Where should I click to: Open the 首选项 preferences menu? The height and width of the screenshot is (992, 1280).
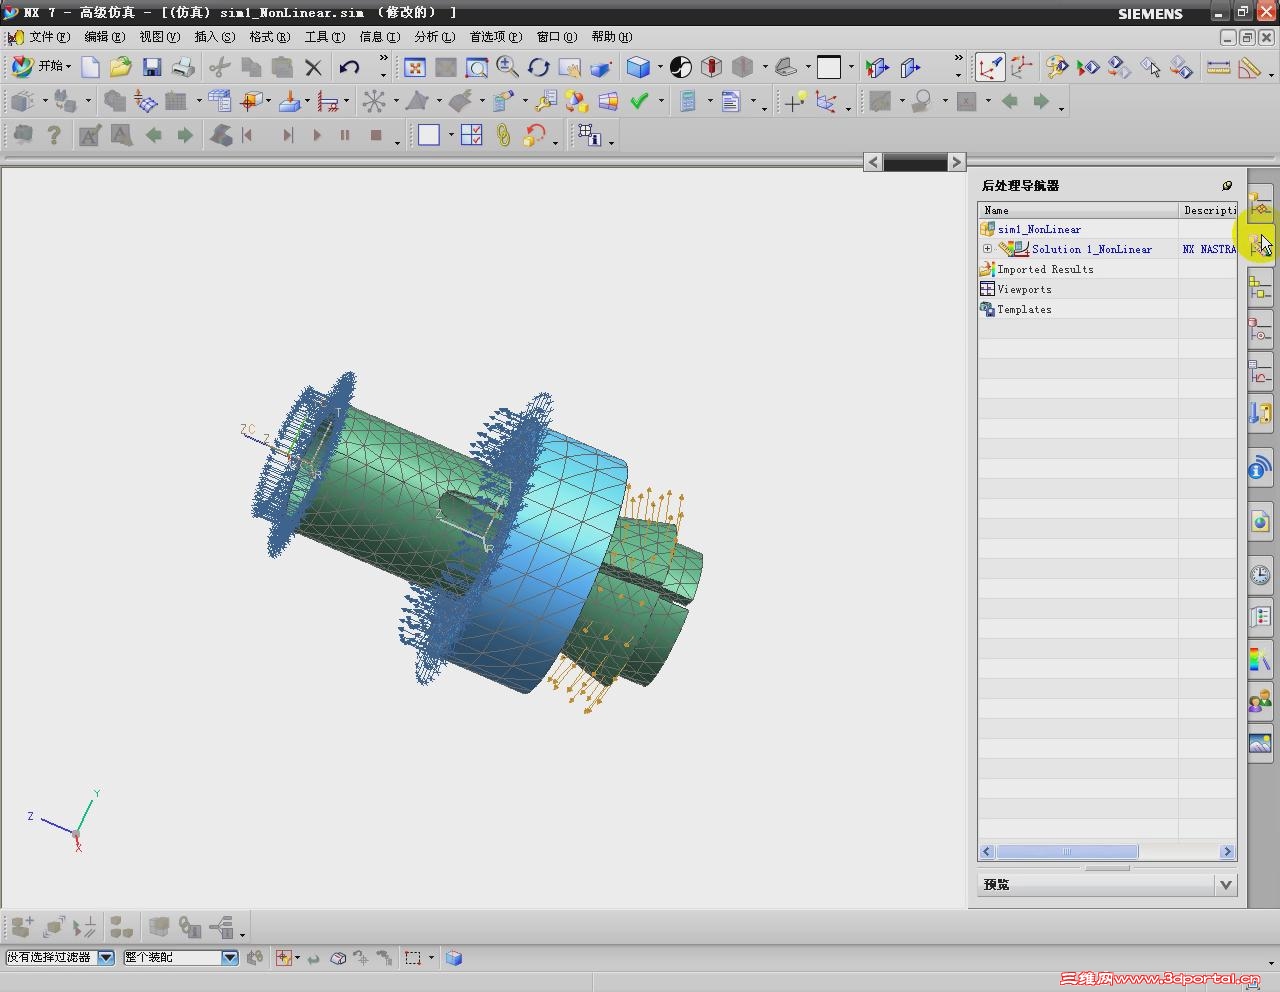tap(495, 37)
